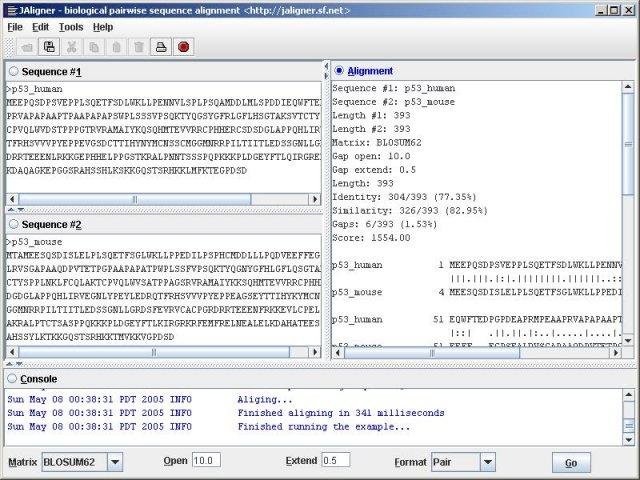Click 'Gap open: 10.0' line
The image size is (640, 480).
371,156
